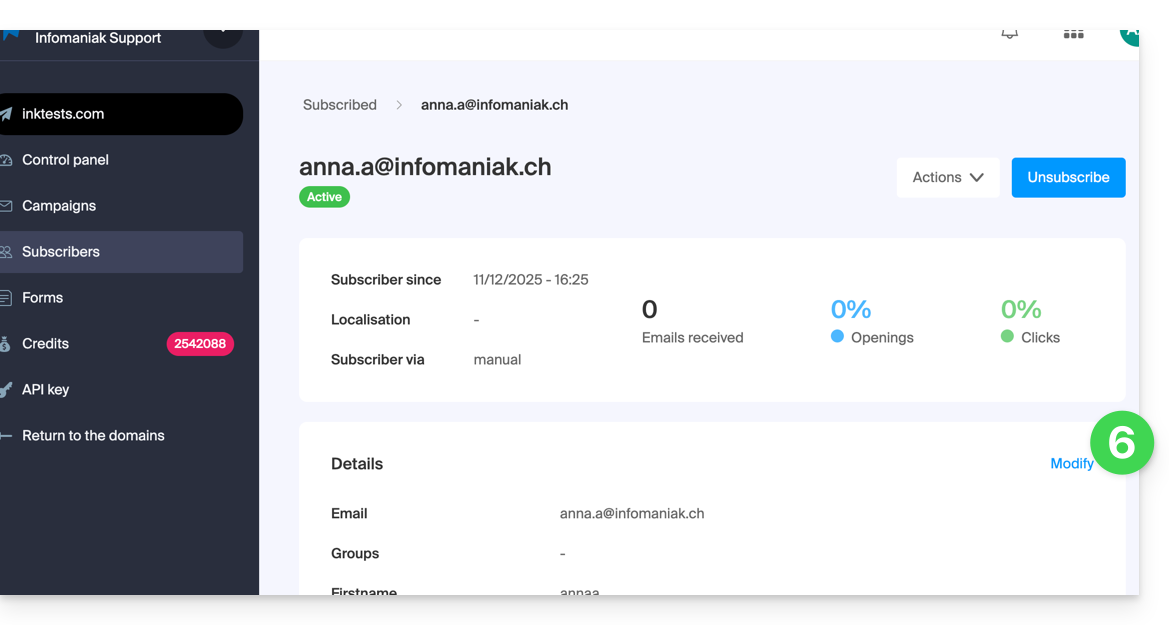Open the inktests.com domain entry
The width and height of the screenshot is (1169, 625).
(x=122, y=114)
